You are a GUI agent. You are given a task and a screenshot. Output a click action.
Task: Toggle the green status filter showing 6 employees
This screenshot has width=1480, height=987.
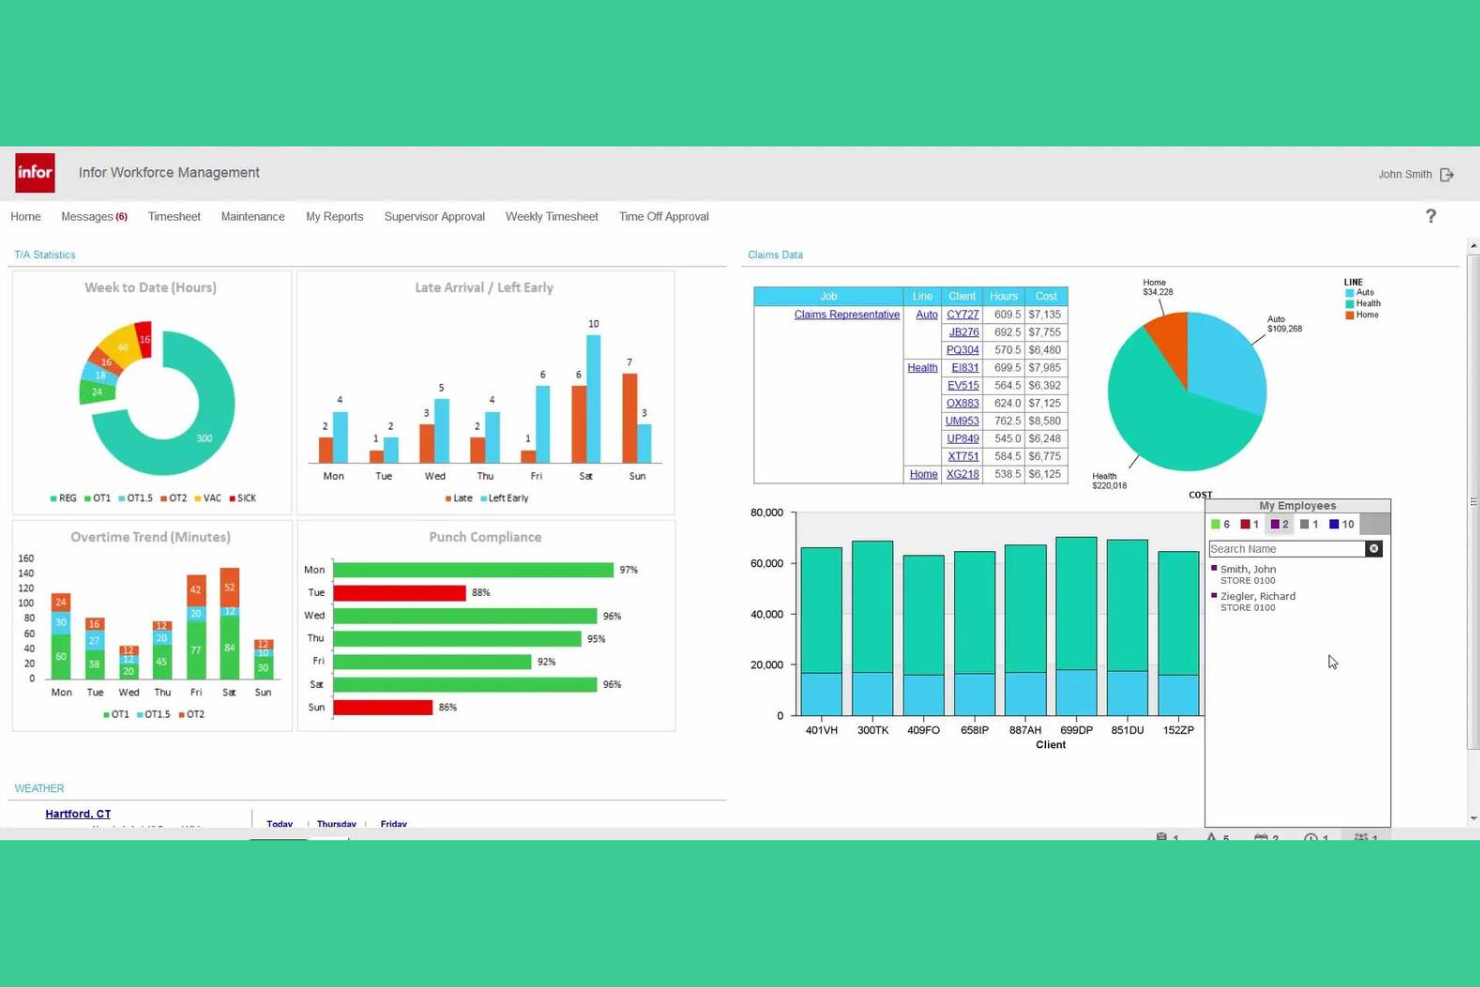tap(1216, 524)
